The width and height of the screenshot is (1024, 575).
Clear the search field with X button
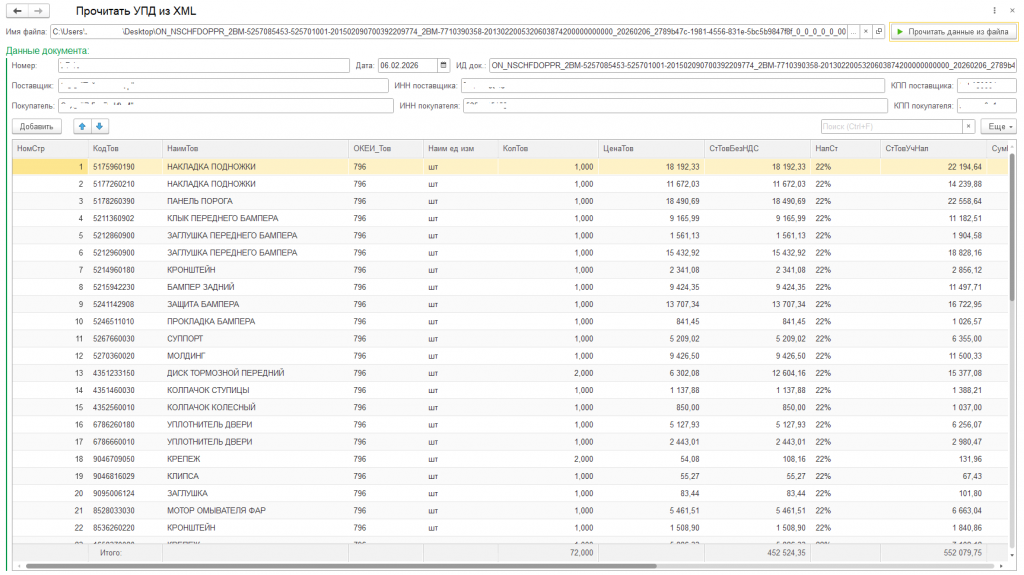point(969,127)
